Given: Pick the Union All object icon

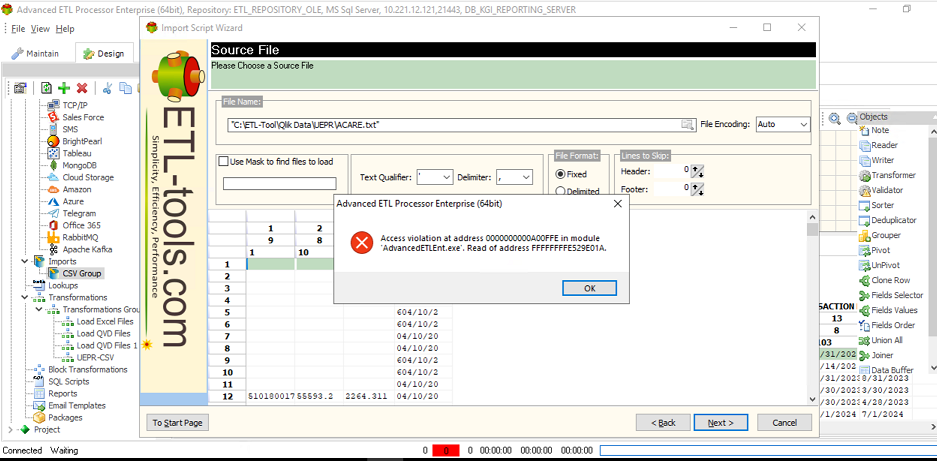Looking at the screenshot, I should (x=864, y=340).
